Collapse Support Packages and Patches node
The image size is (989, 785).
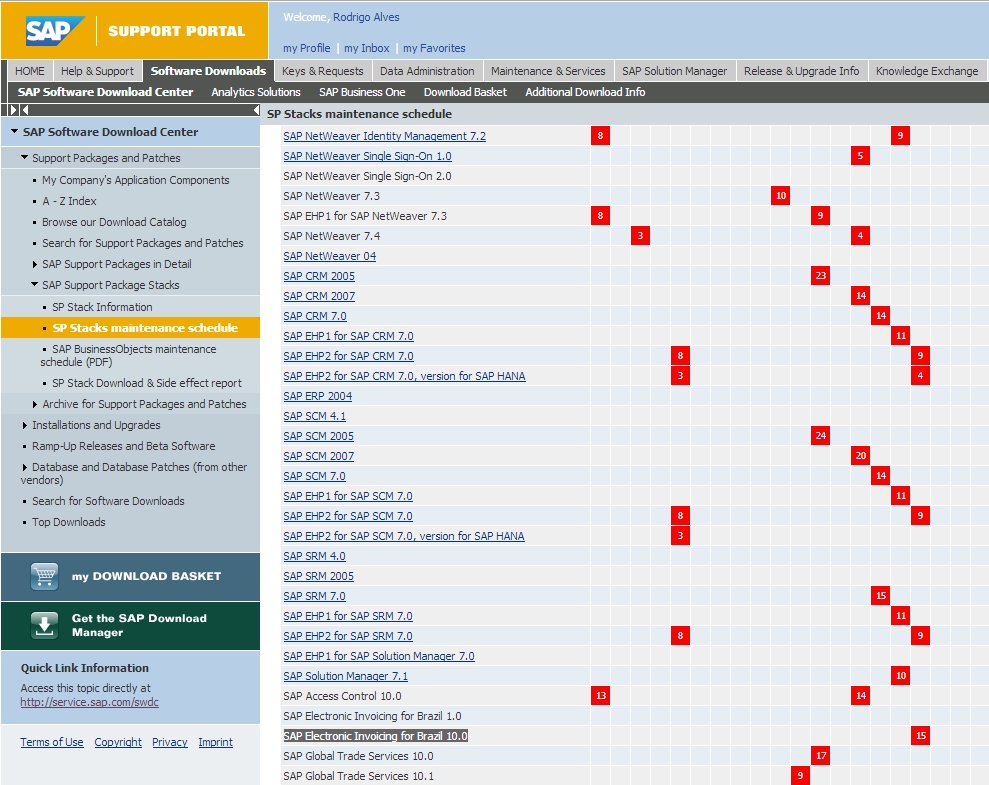click(x=25, y=157)
